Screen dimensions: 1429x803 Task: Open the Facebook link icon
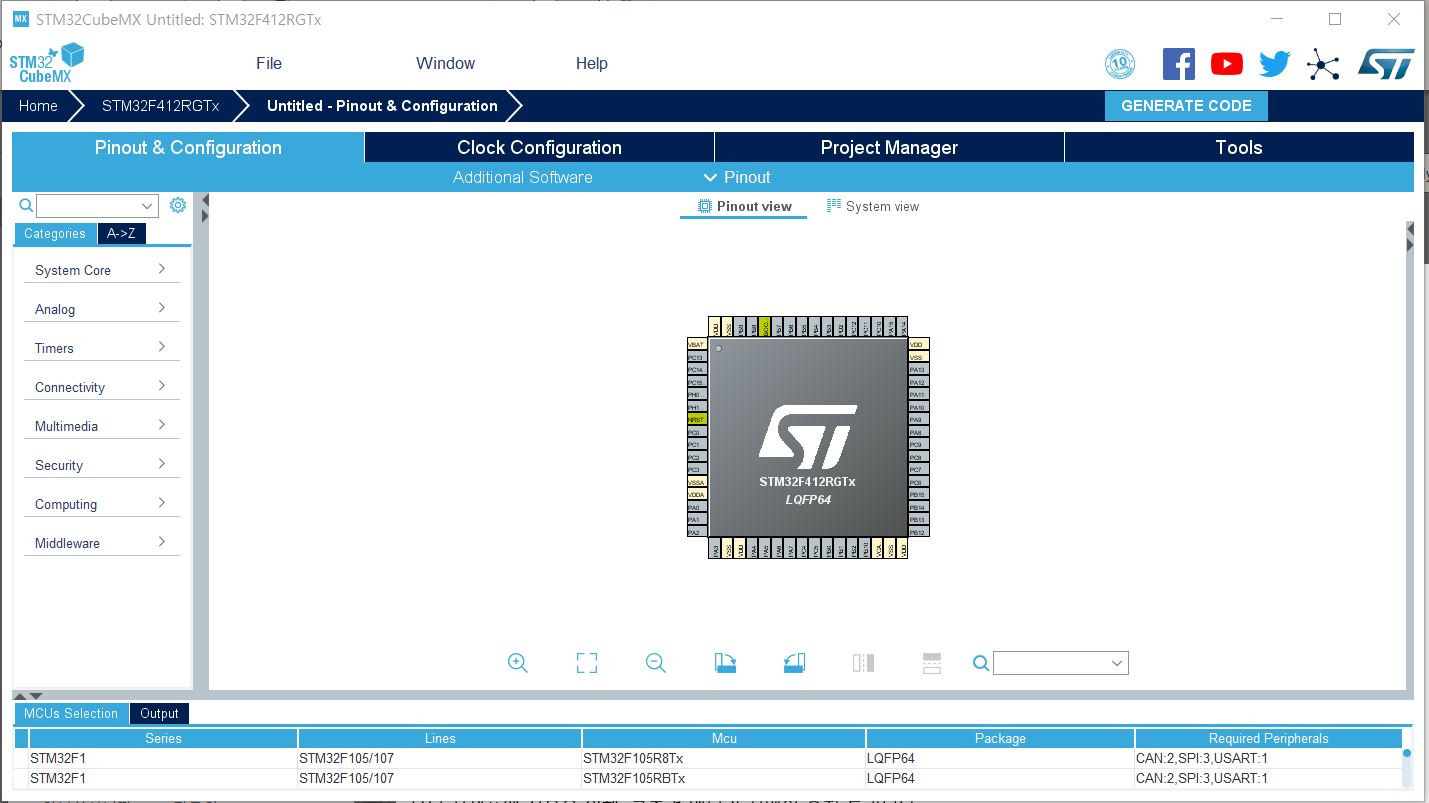tap(1179, 64)
